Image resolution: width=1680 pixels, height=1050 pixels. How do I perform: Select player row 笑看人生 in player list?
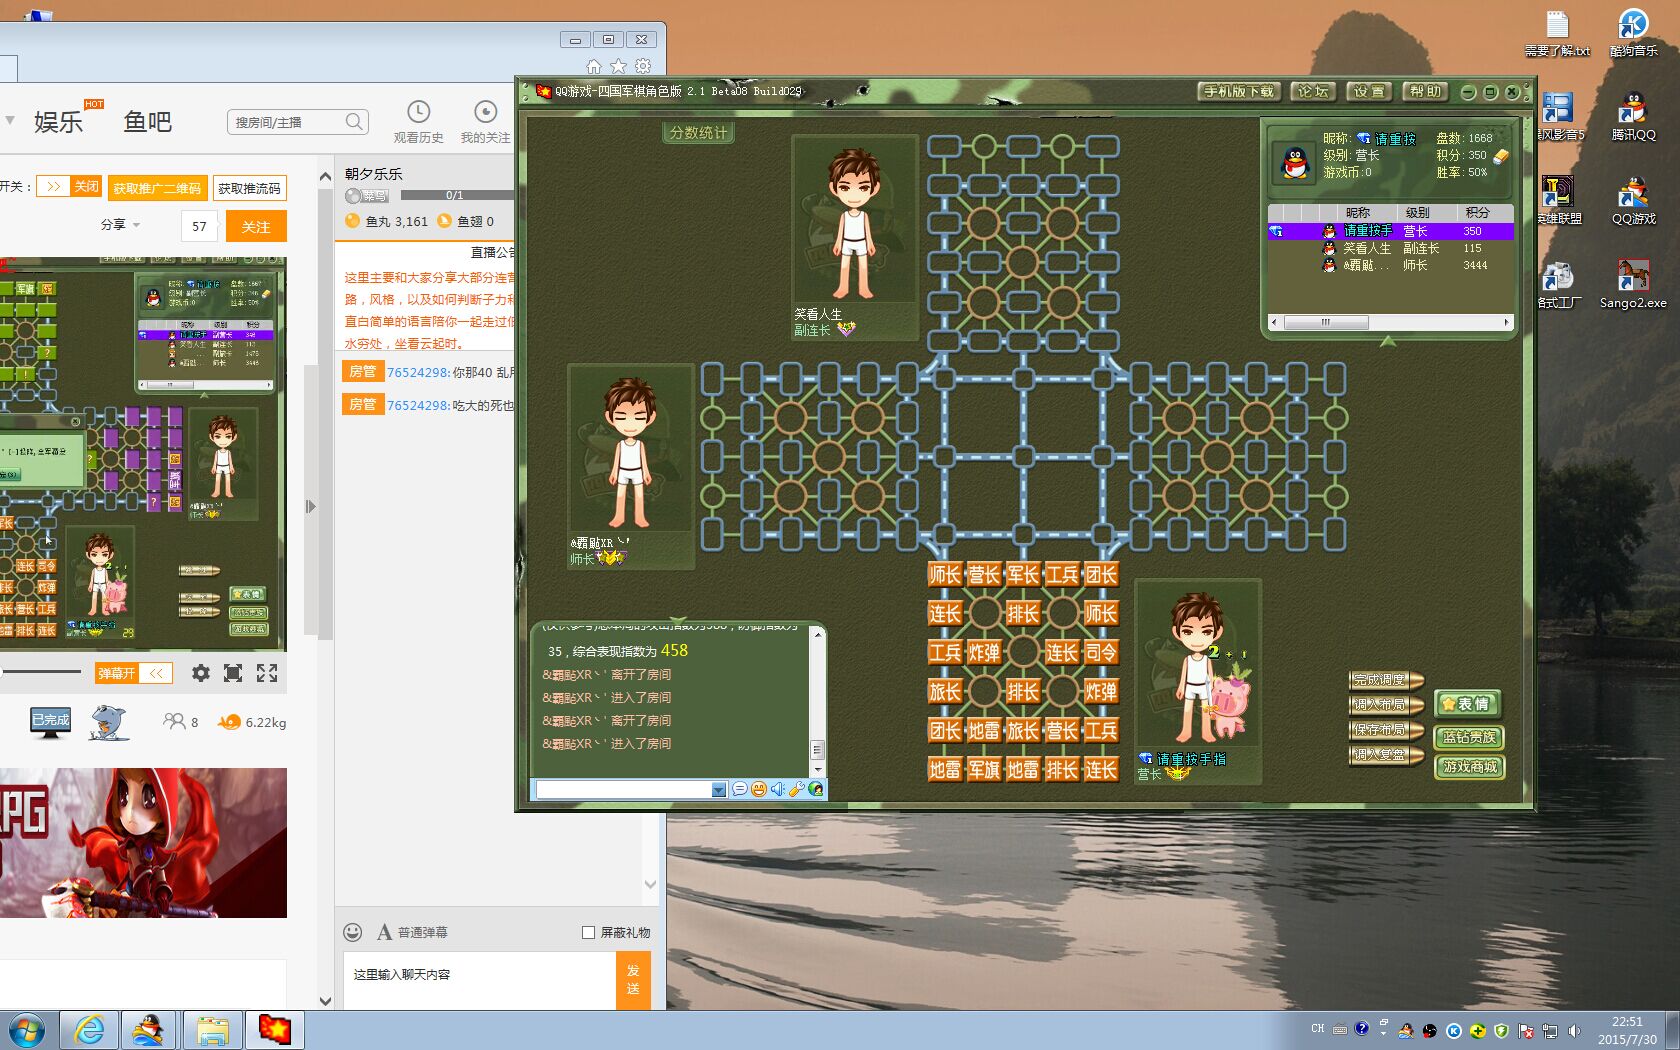click(x=1390, y=248)
